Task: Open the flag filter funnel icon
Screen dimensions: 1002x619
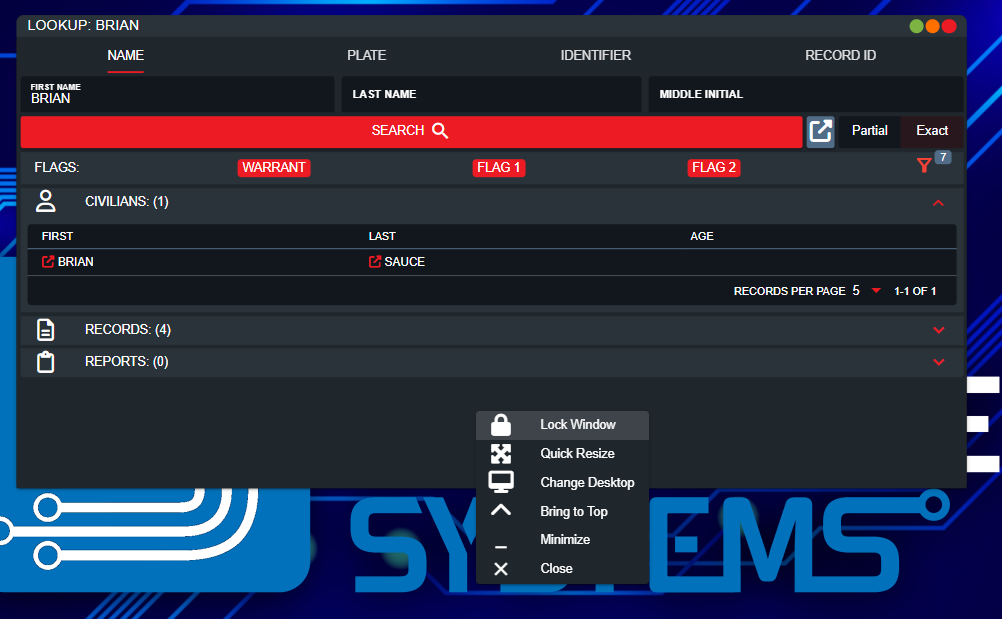Action: pos(924,166)
